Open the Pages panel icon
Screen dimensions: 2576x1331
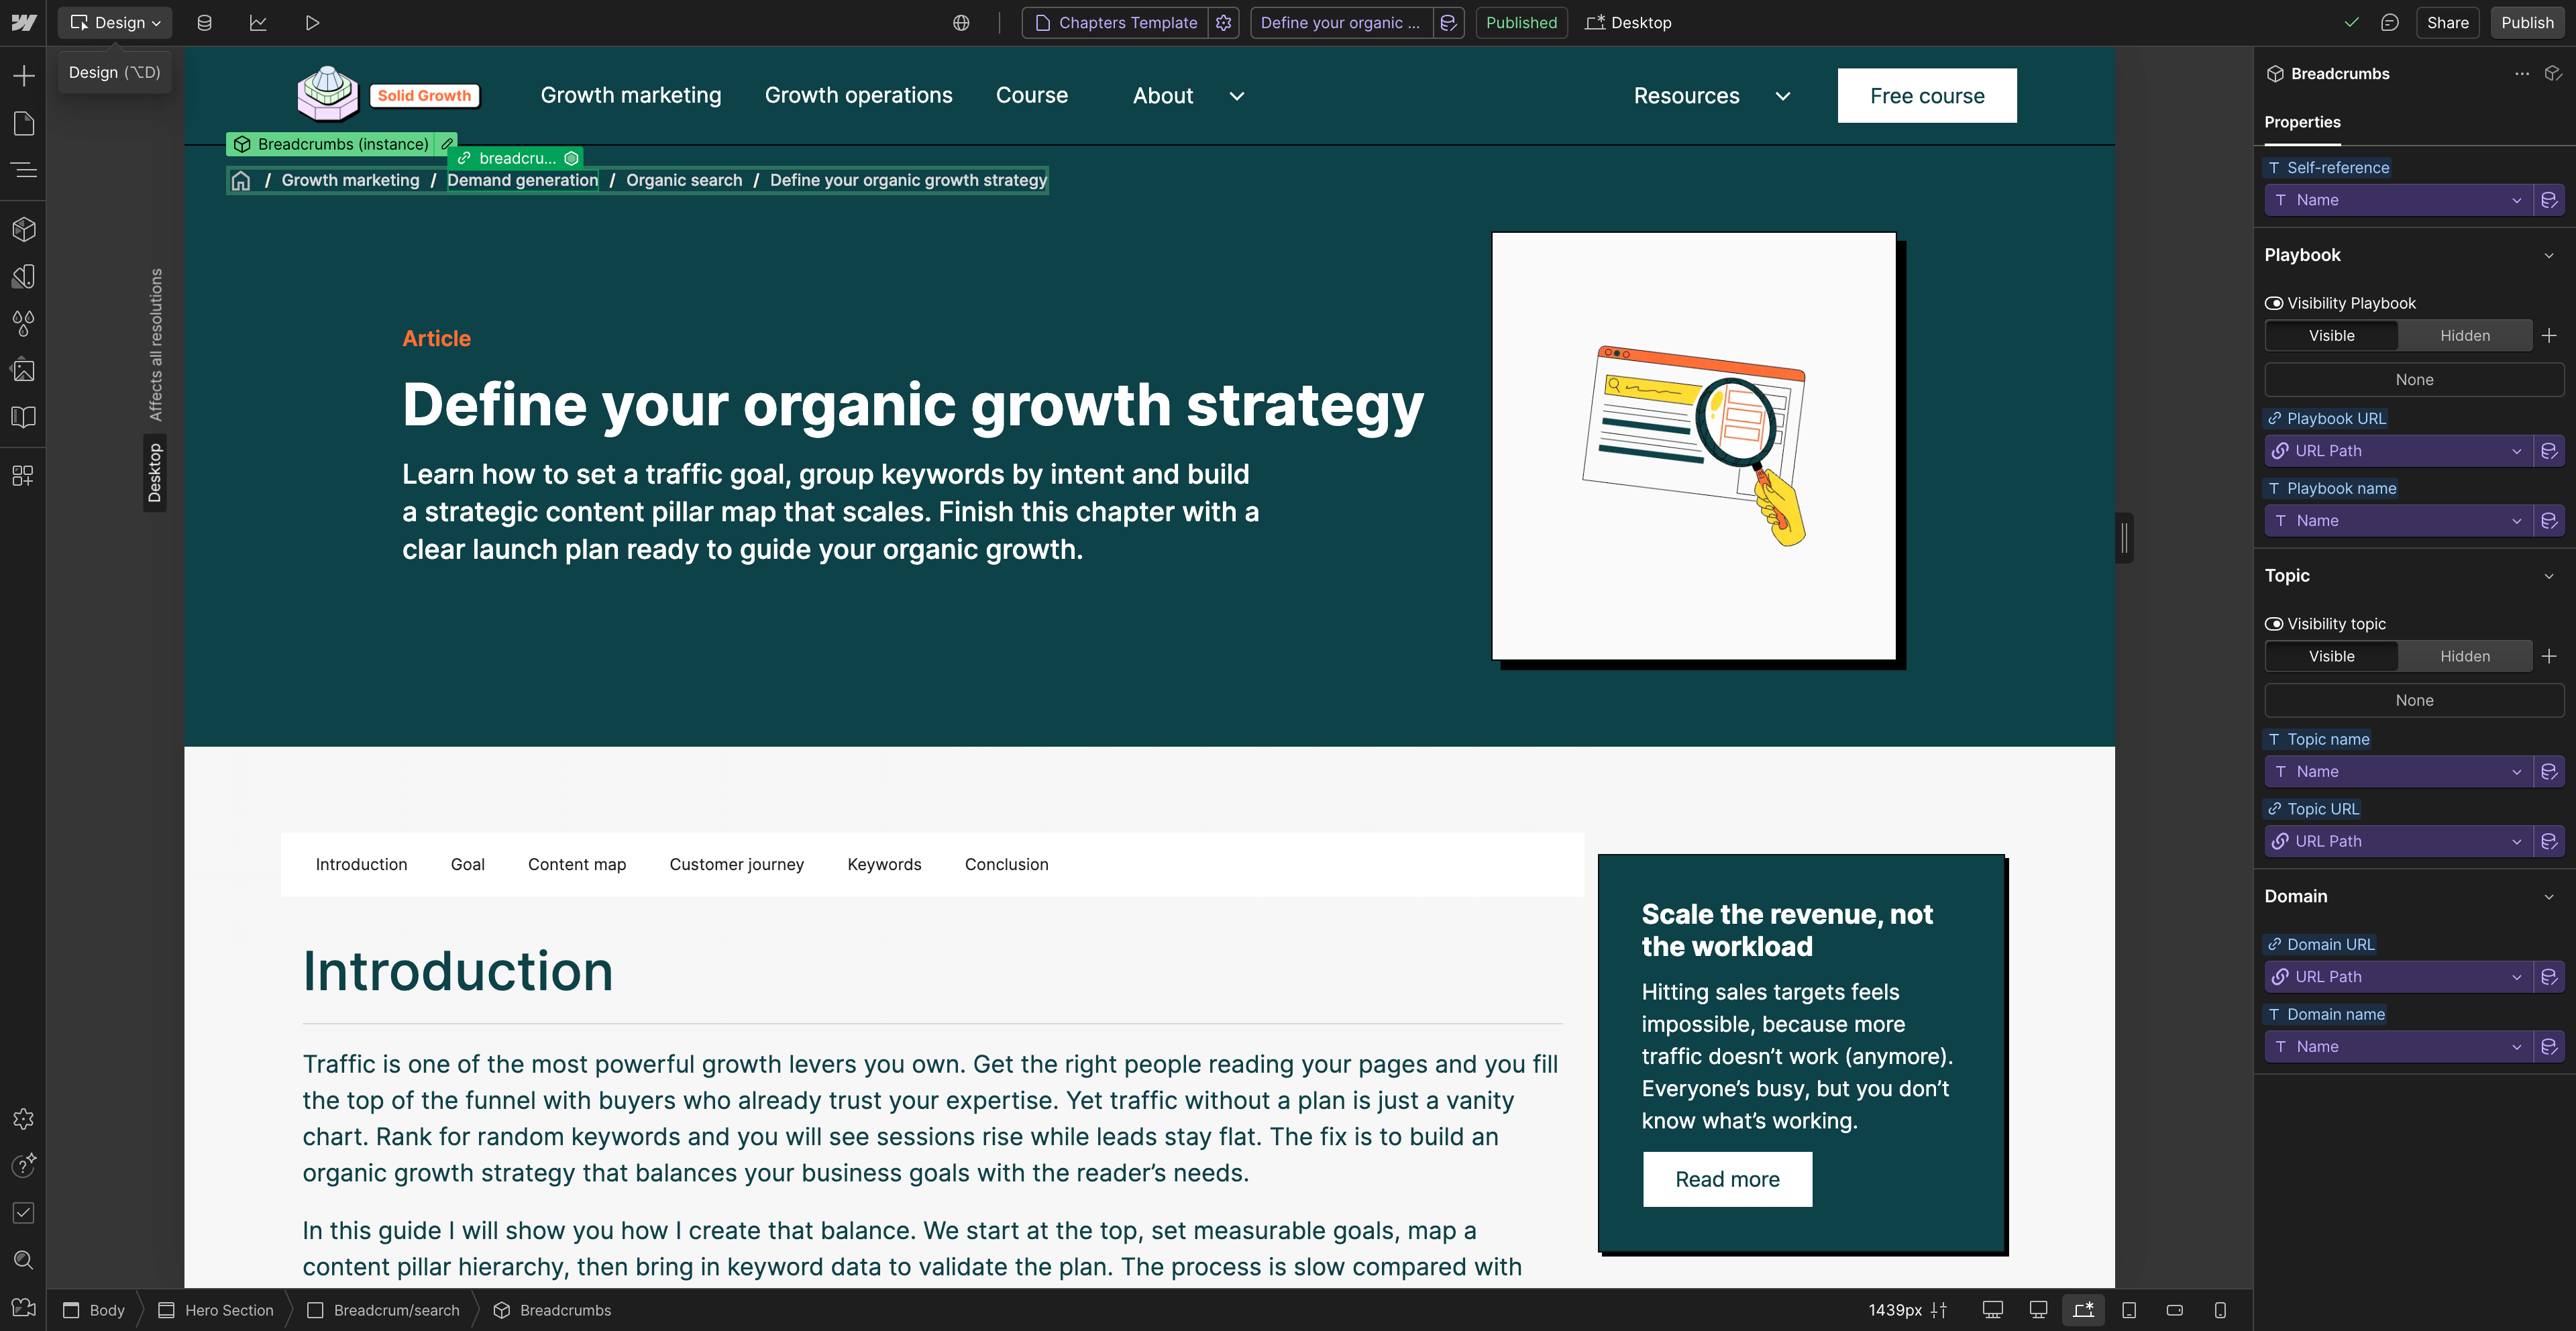click(x=23, y=123)
